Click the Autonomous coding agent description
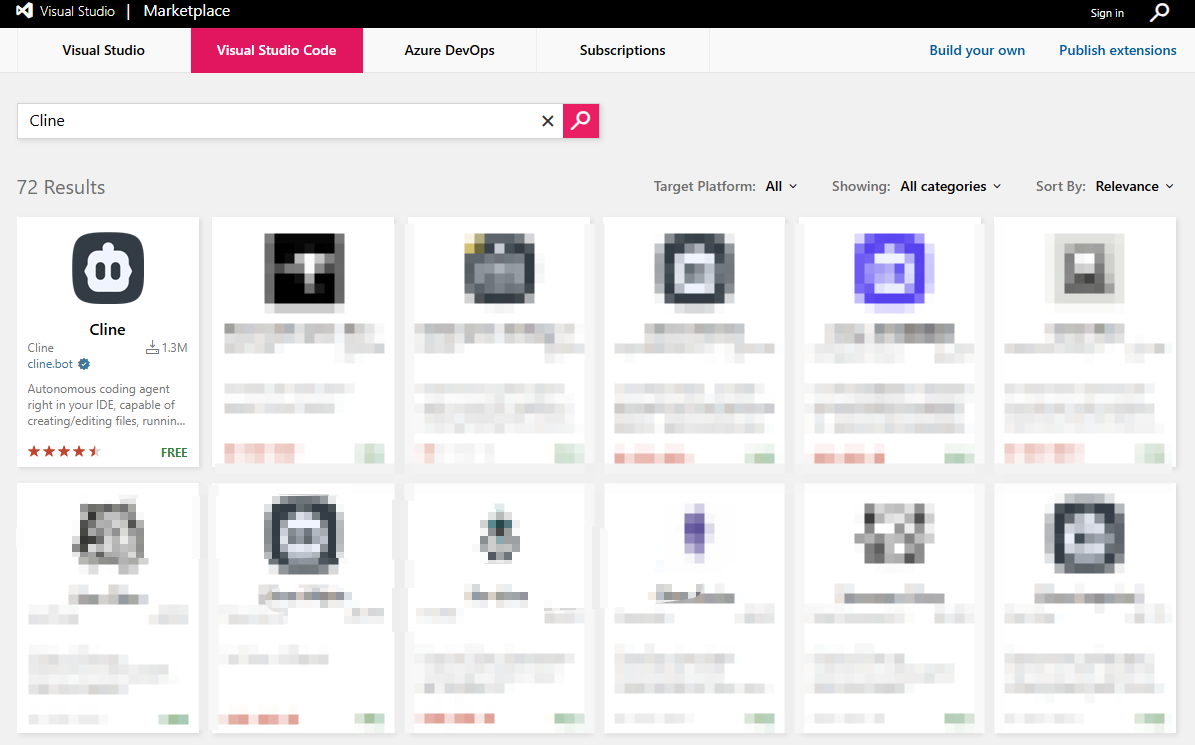 click(x=106, y=404)
